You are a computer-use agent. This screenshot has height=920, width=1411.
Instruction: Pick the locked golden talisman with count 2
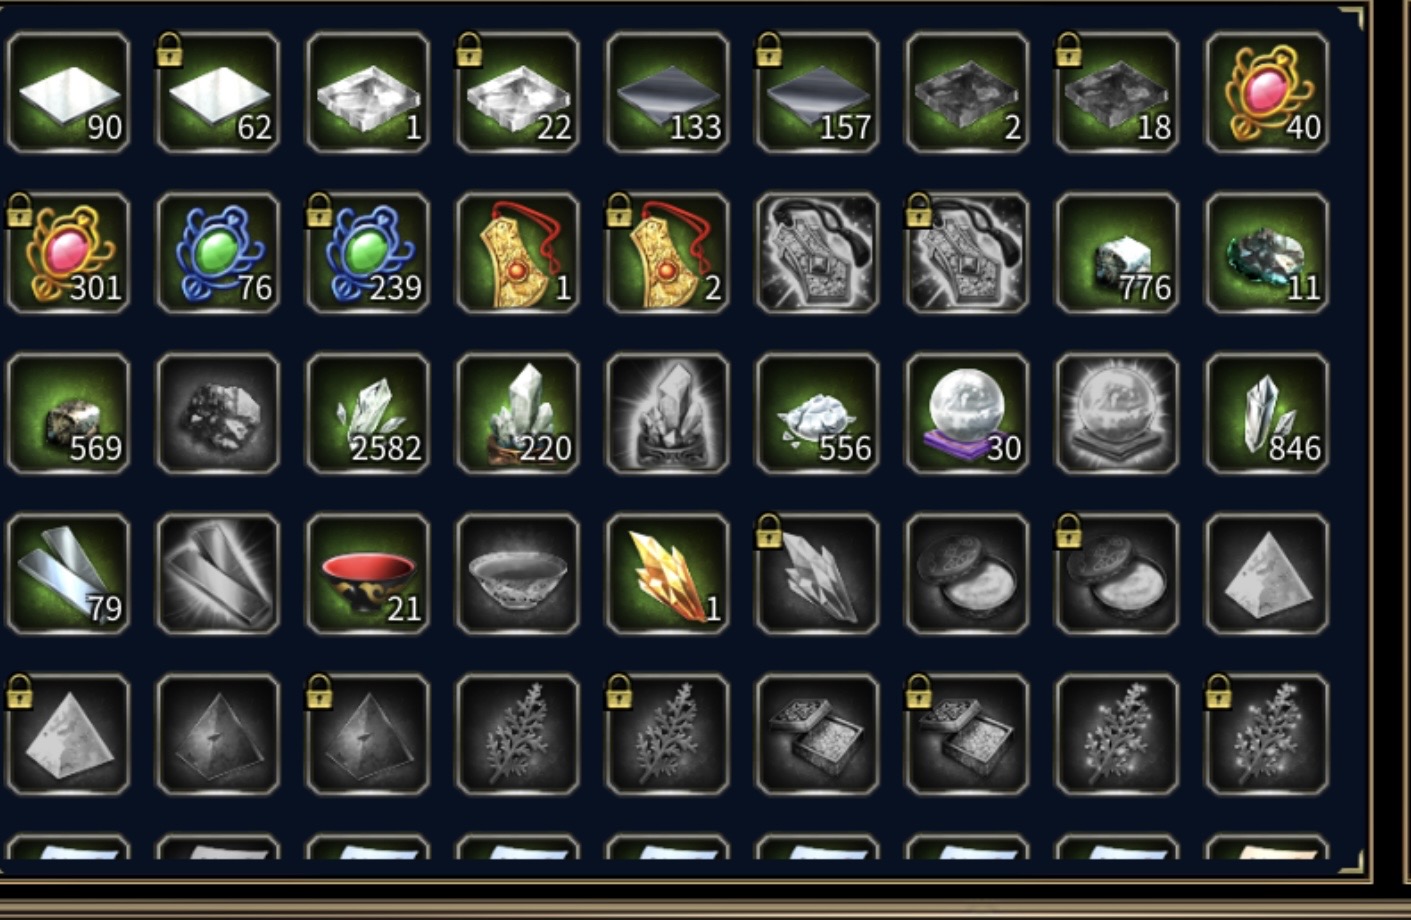coord(667,253)
